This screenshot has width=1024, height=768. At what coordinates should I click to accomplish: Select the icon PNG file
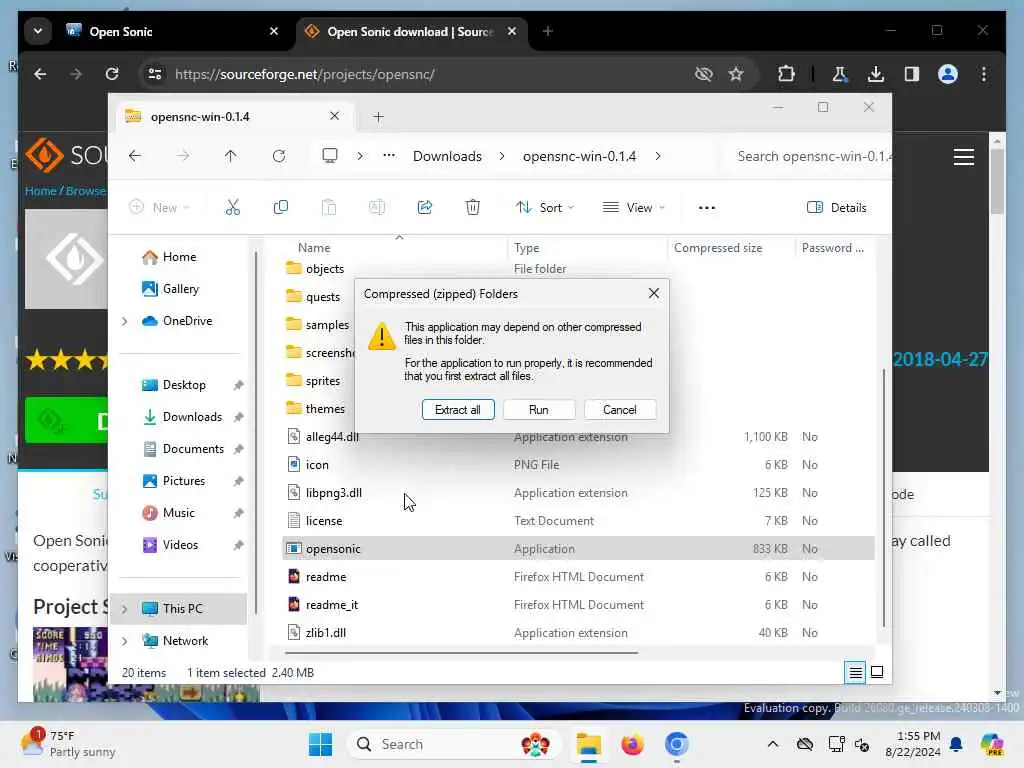317,464
